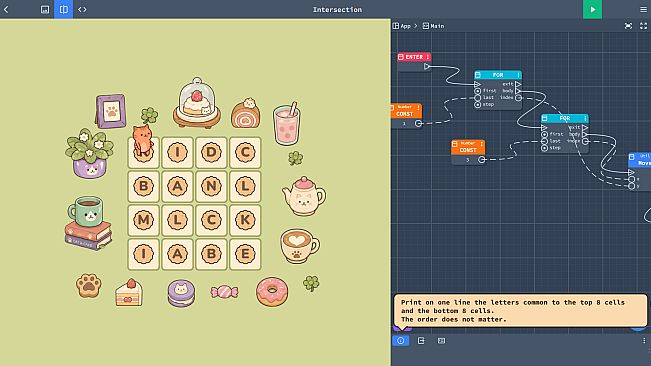
Task: Select the ENTER node header
Action: (414, 57)
